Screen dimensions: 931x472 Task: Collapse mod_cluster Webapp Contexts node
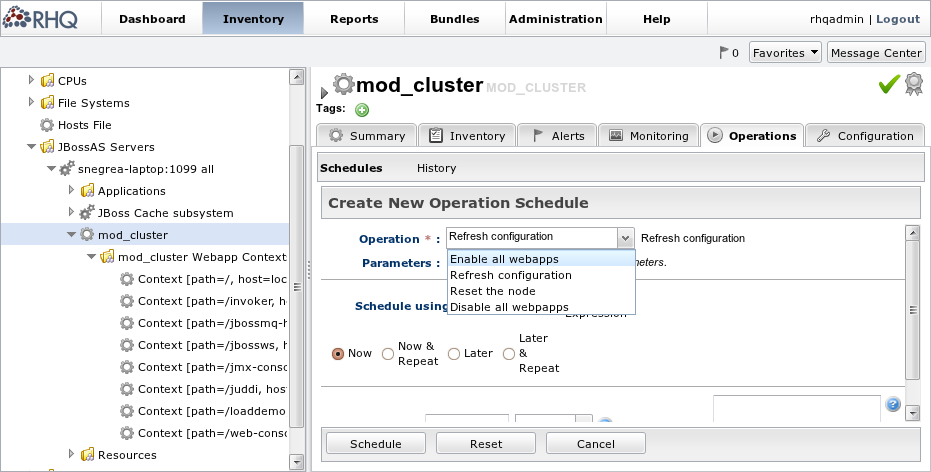point(91,256)
